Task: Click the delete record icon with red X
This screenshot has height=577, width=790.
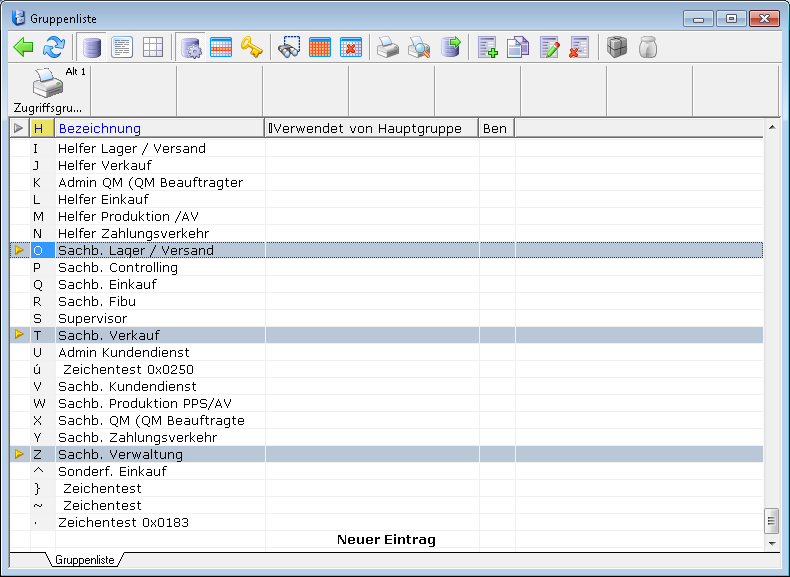Action: pyautogui.click(x=579, y=47)
